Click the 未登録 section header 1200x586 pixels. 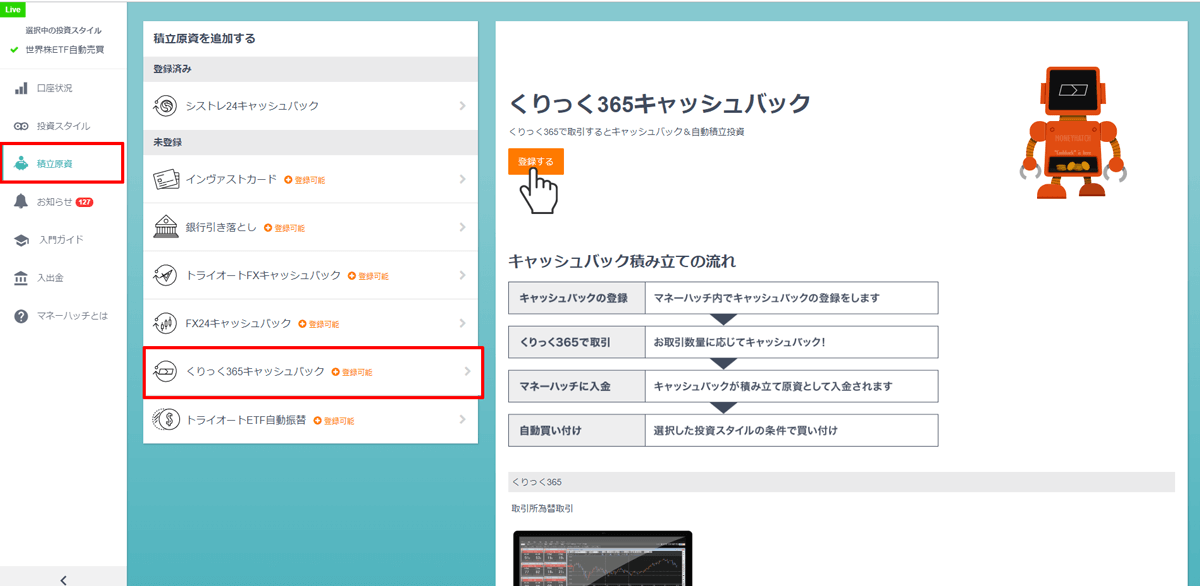click(310, 142)
